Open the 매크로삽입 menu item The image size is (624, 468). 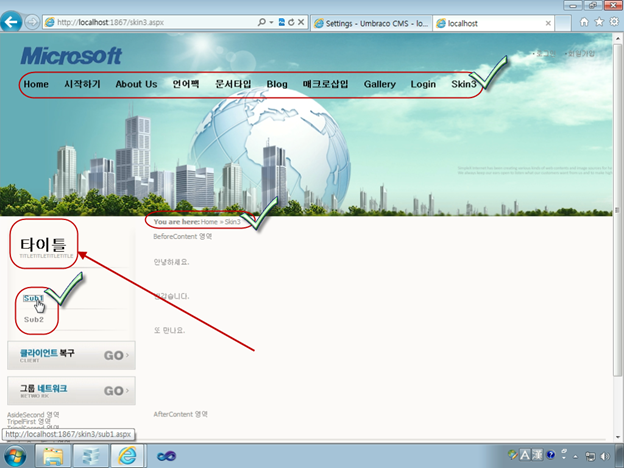pyautogui.click(x=326, y=84)
